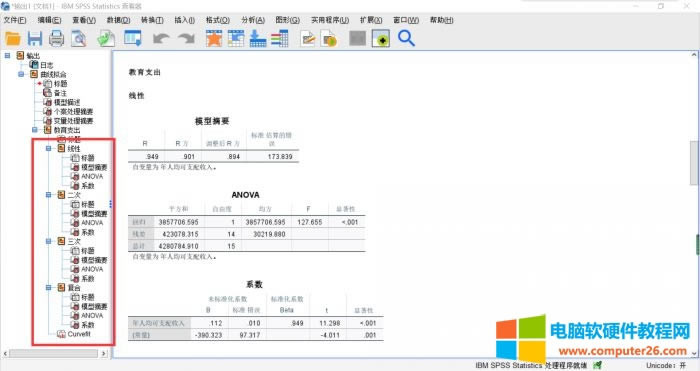700x371 pixels.
Task: Click the orange star Go to Data icon
Action: click(214, 38)
